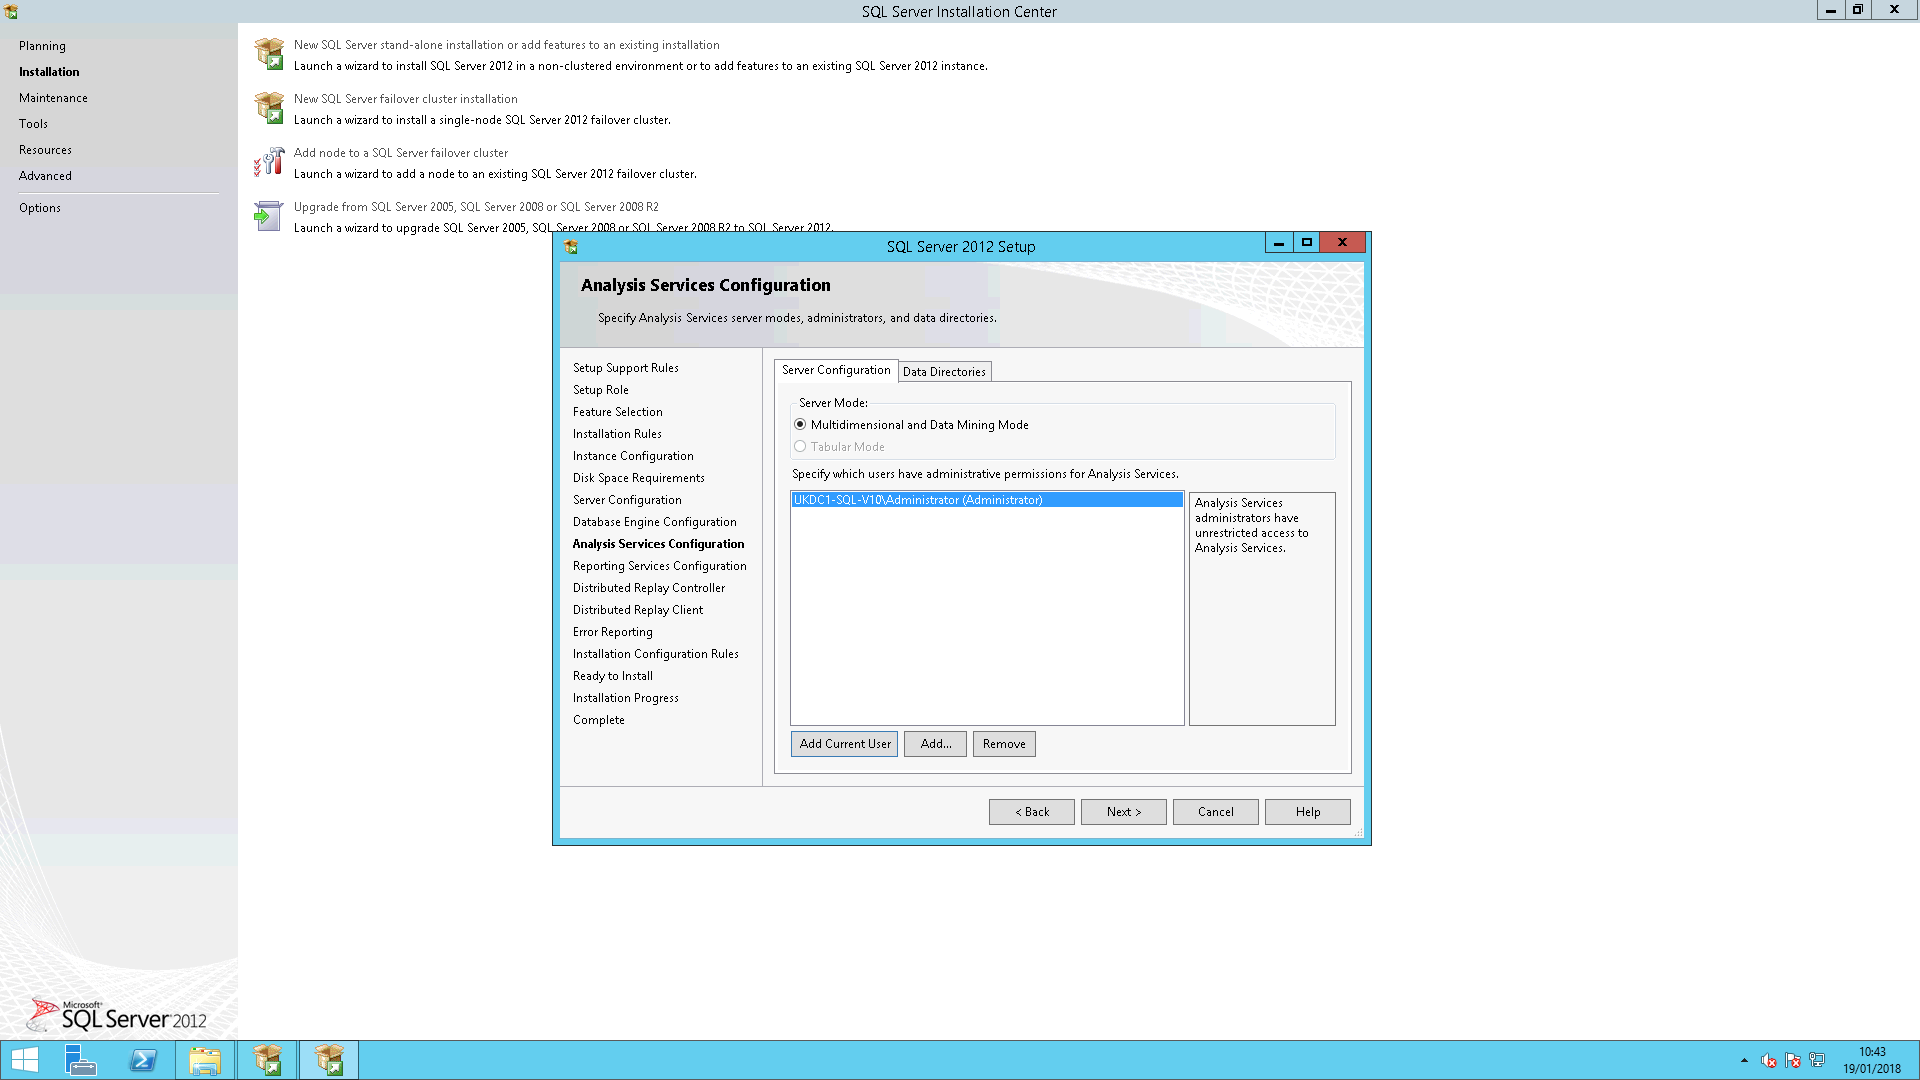This screenshot has width=1920, height=1080.
Task: Click New SQL Server stand-alone installation link
Action: point(507,45)
